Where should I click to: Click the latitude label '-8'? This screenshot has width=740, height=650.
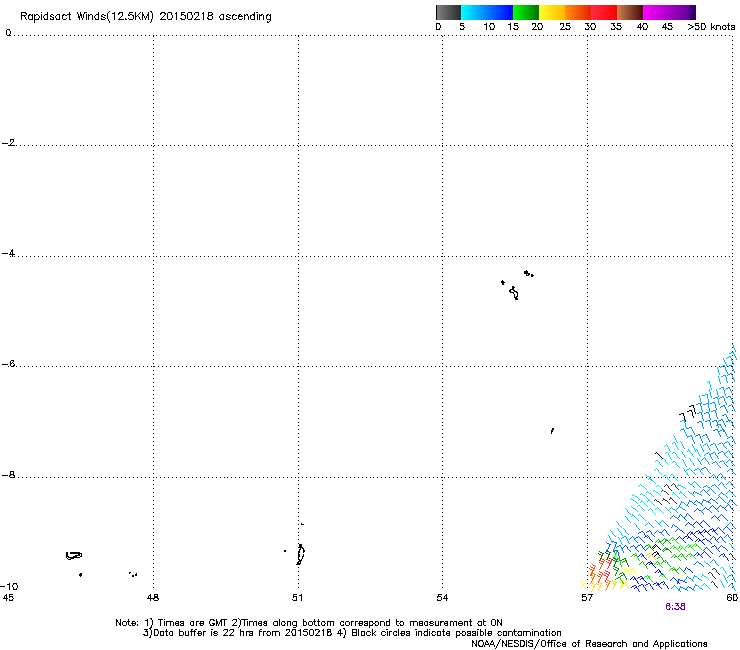(8, 475)
